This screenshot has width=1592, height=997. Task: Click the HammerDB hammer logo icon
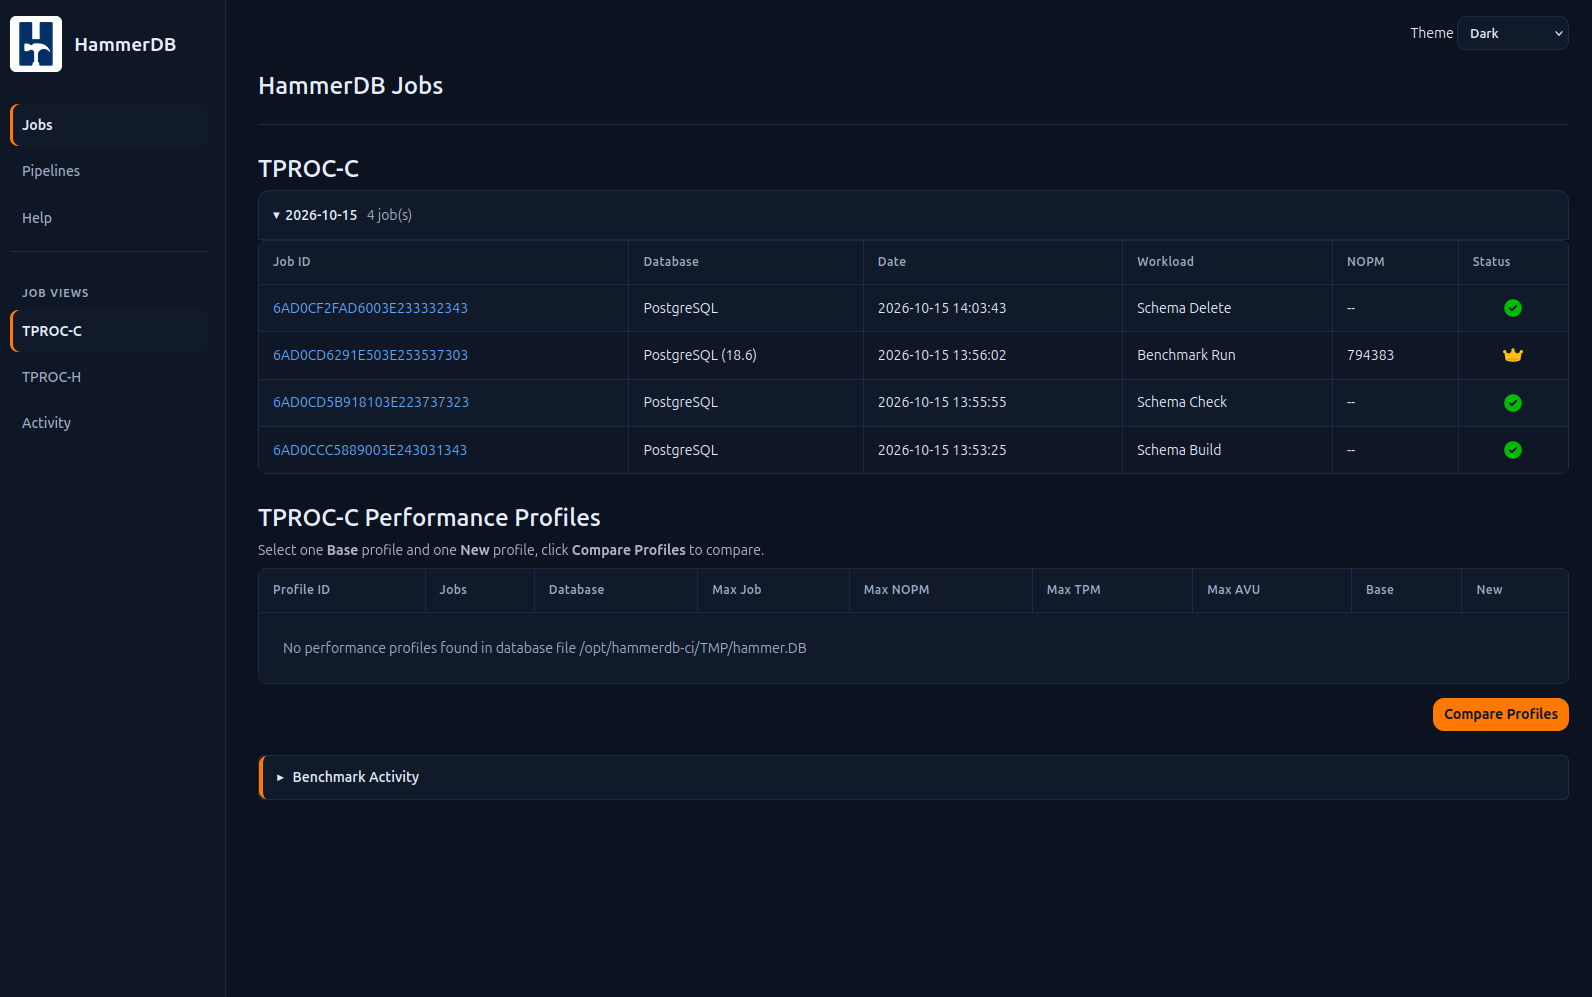click(36, 44)
